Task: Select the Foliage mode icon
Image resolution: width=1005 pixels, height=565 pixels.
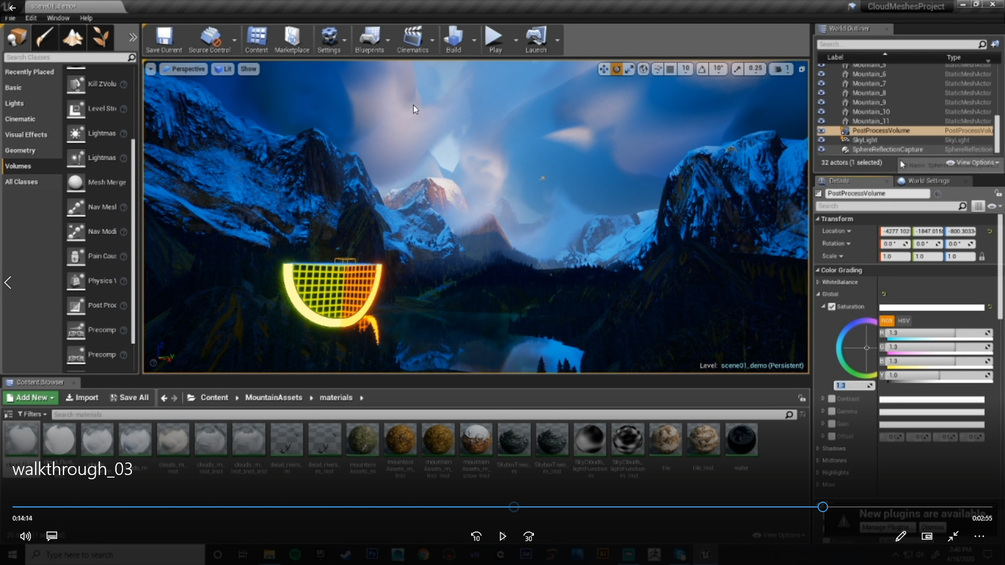Action: point(100,37)
